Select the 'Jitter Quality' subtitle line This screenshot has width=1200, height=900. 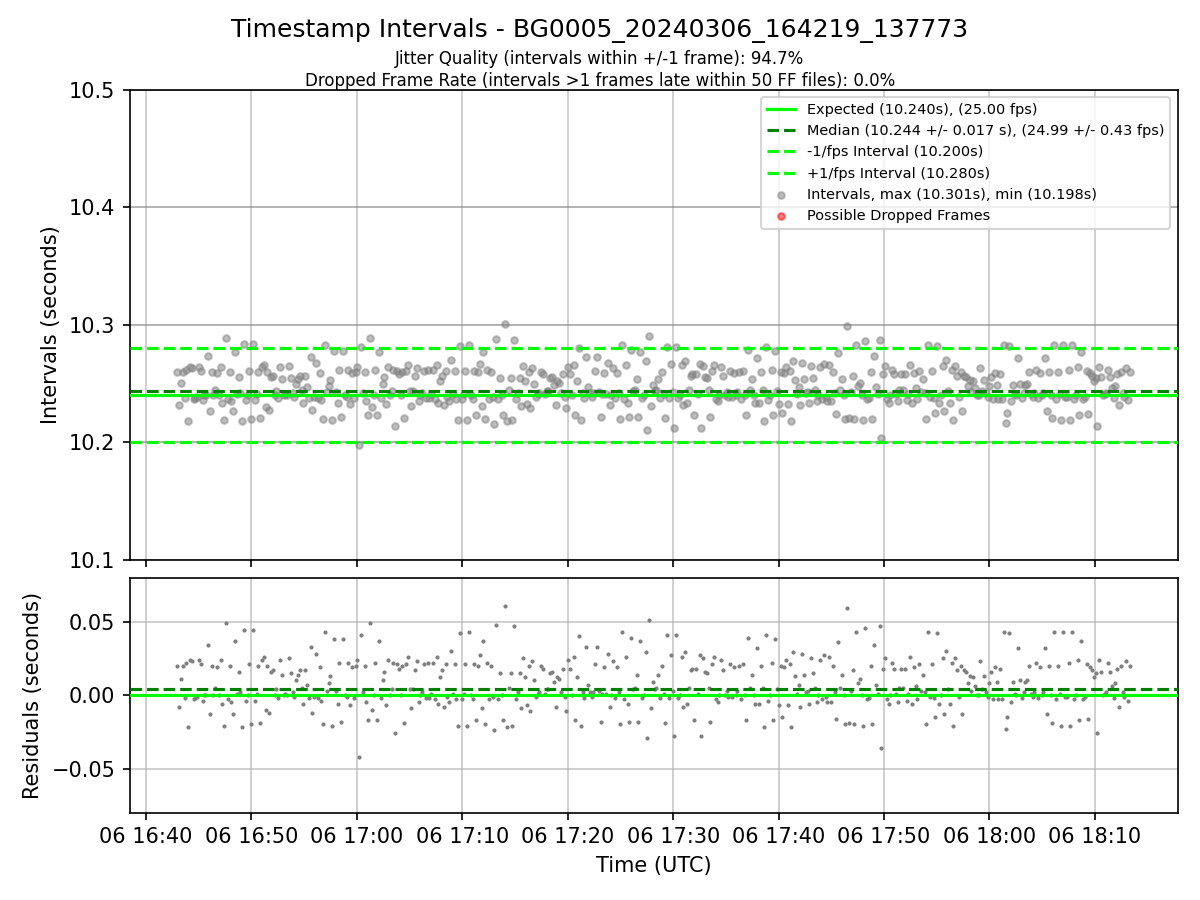point(599,59)
